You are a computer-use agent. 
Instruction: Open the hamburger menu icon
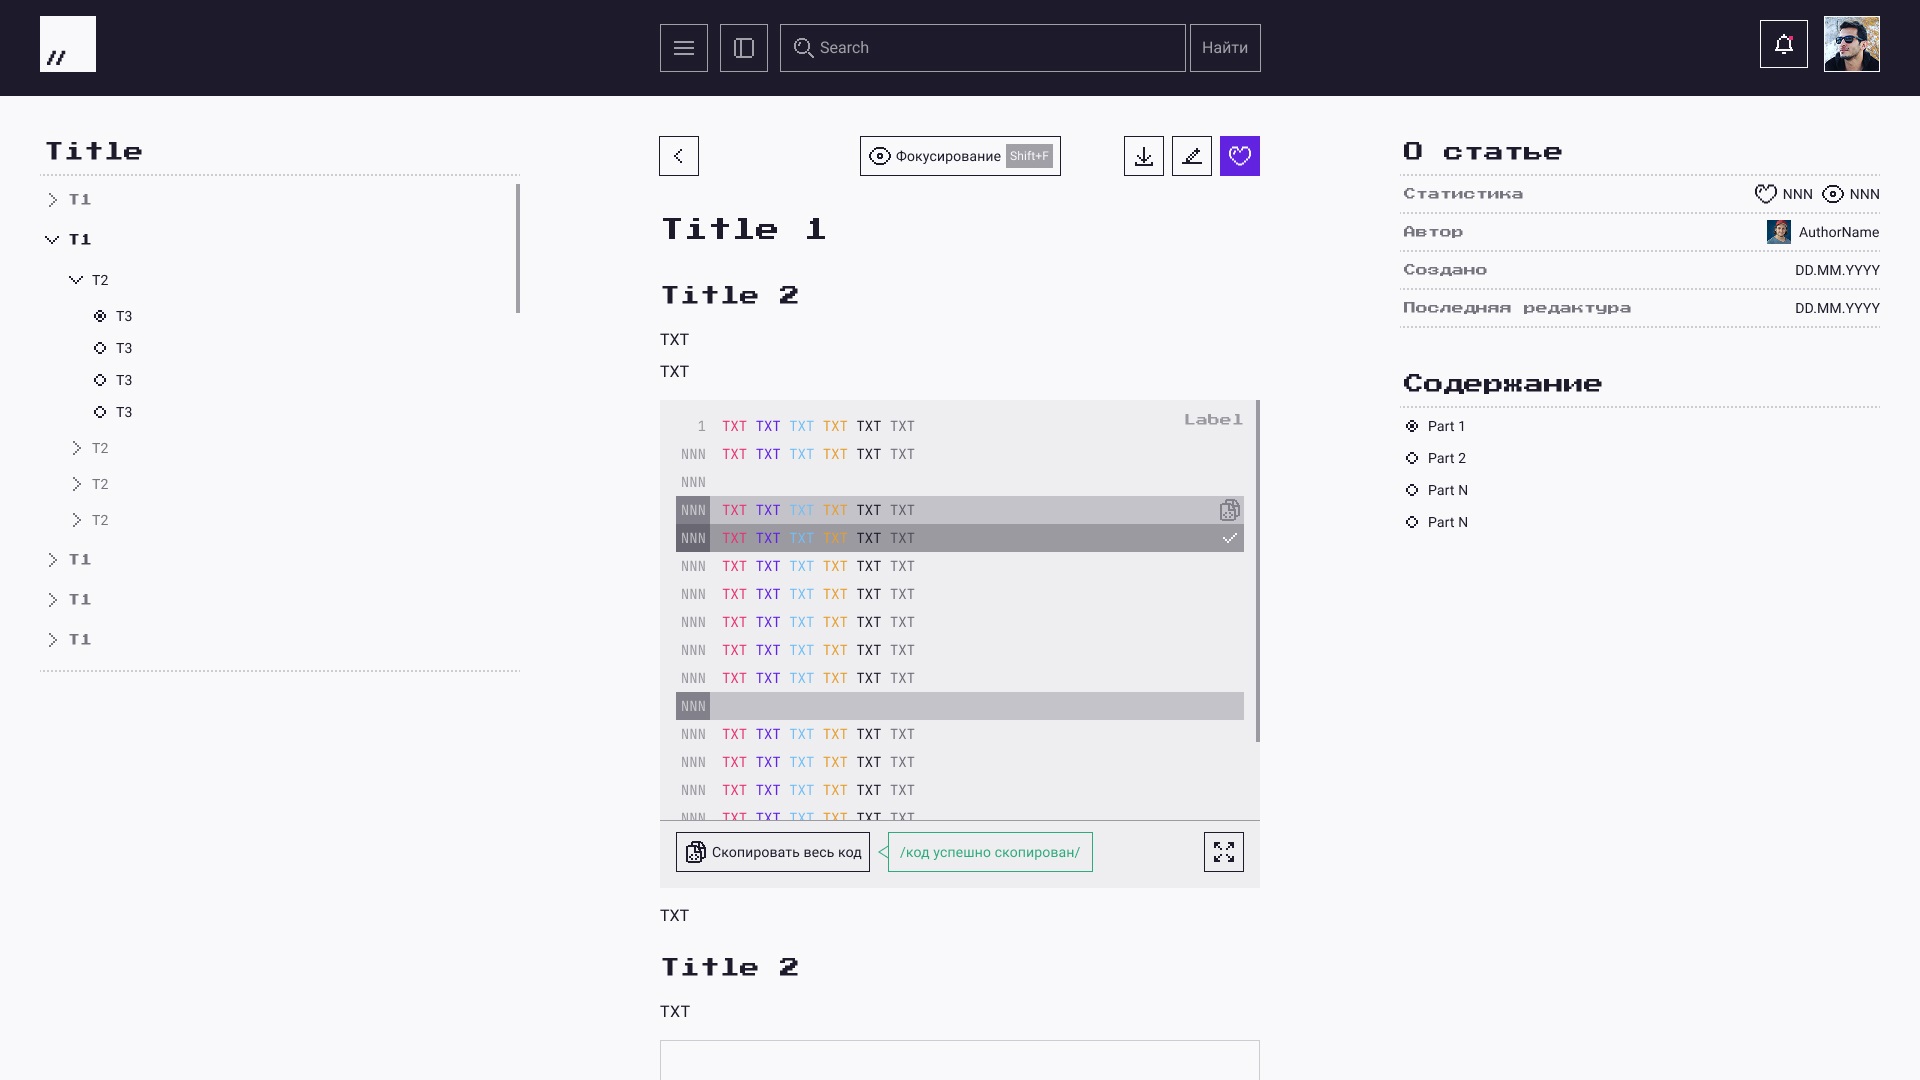tap(684, 48)
